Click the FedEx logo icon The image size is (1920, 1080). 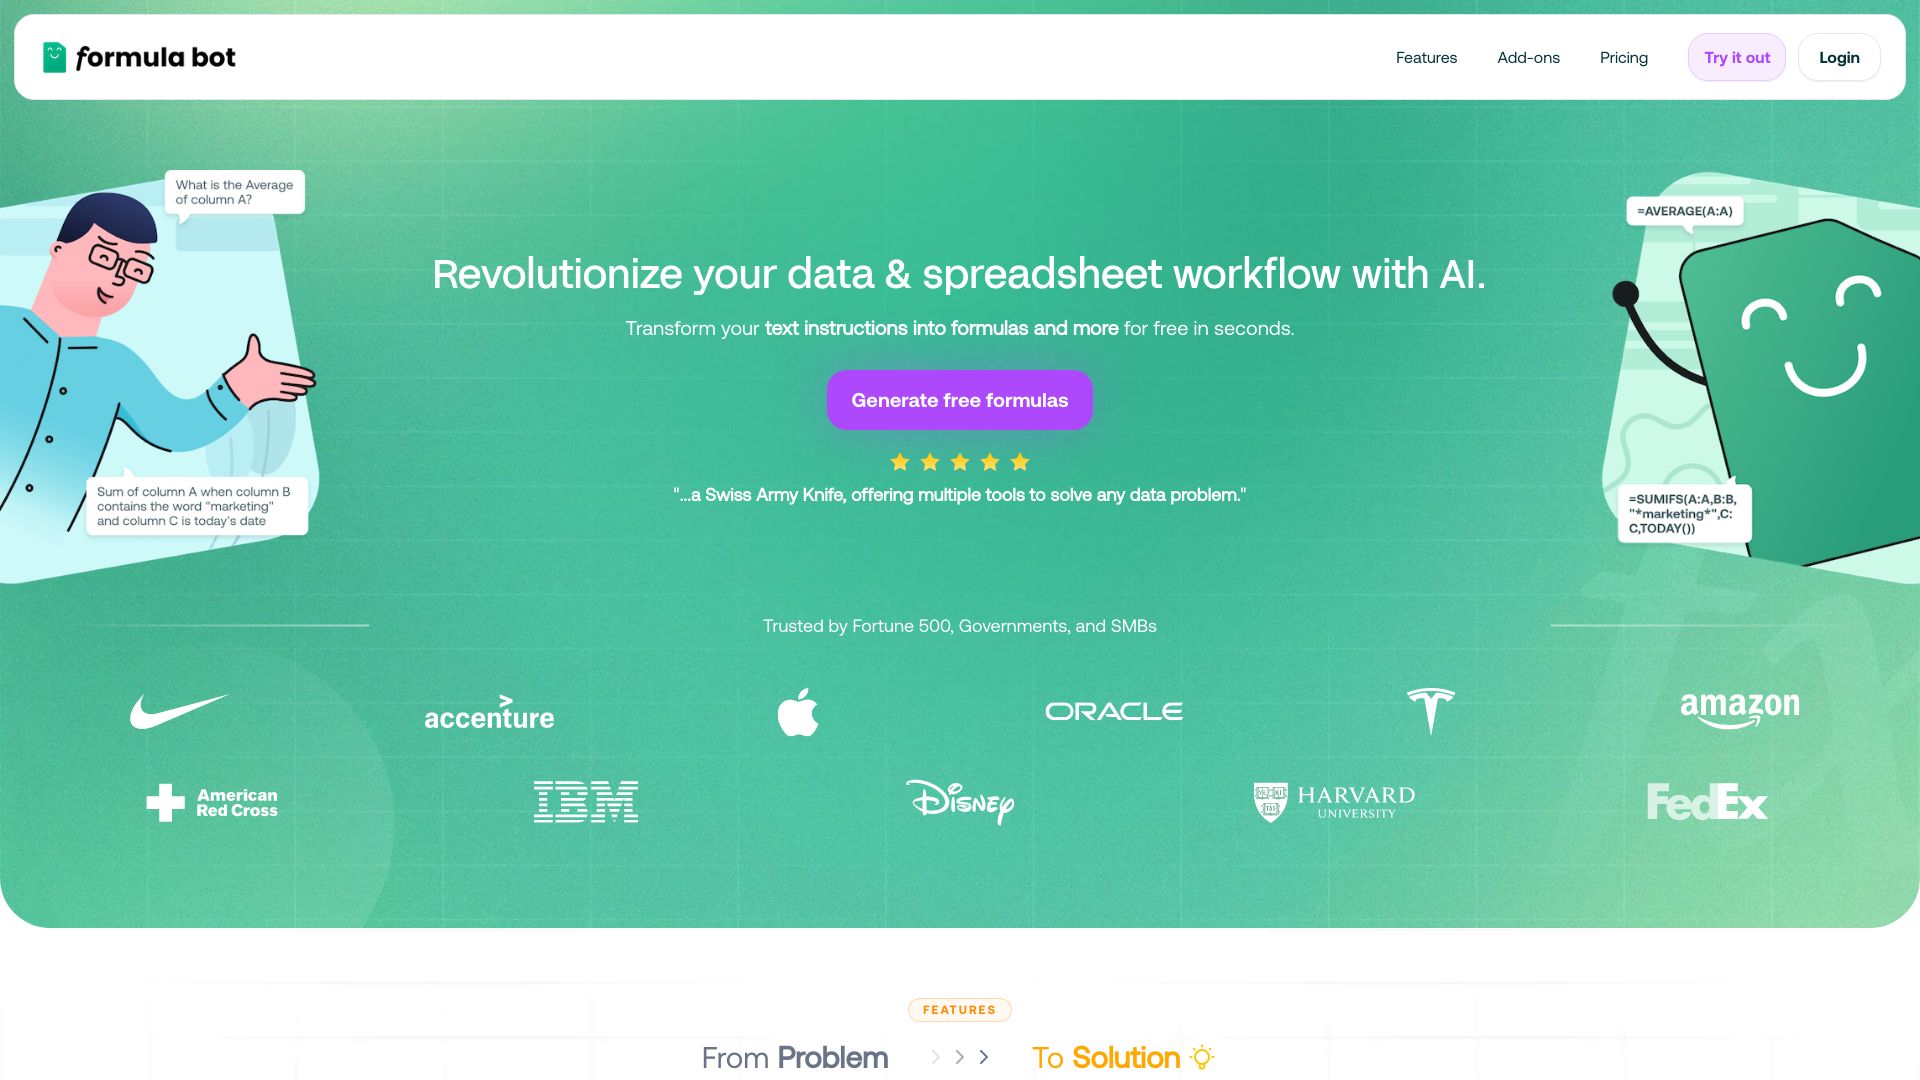point(1708,800)
